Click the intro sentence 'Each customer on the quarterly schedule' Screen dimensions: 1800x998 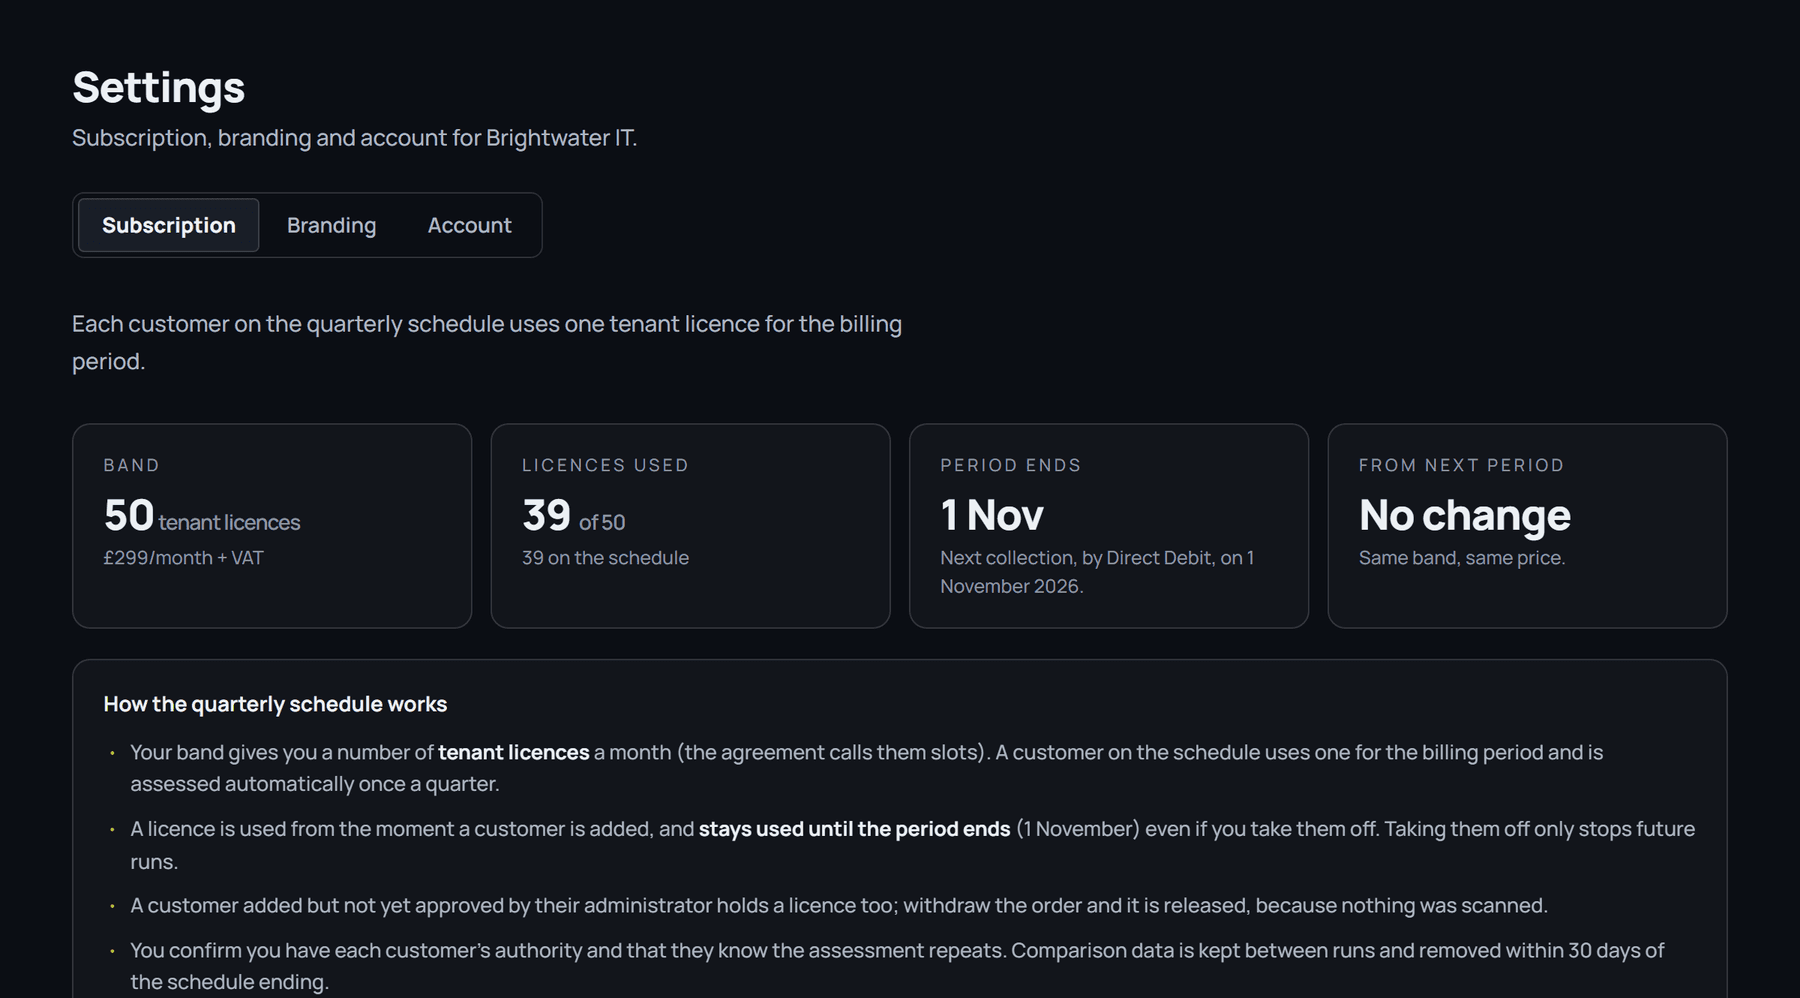(x=487, y=342)
